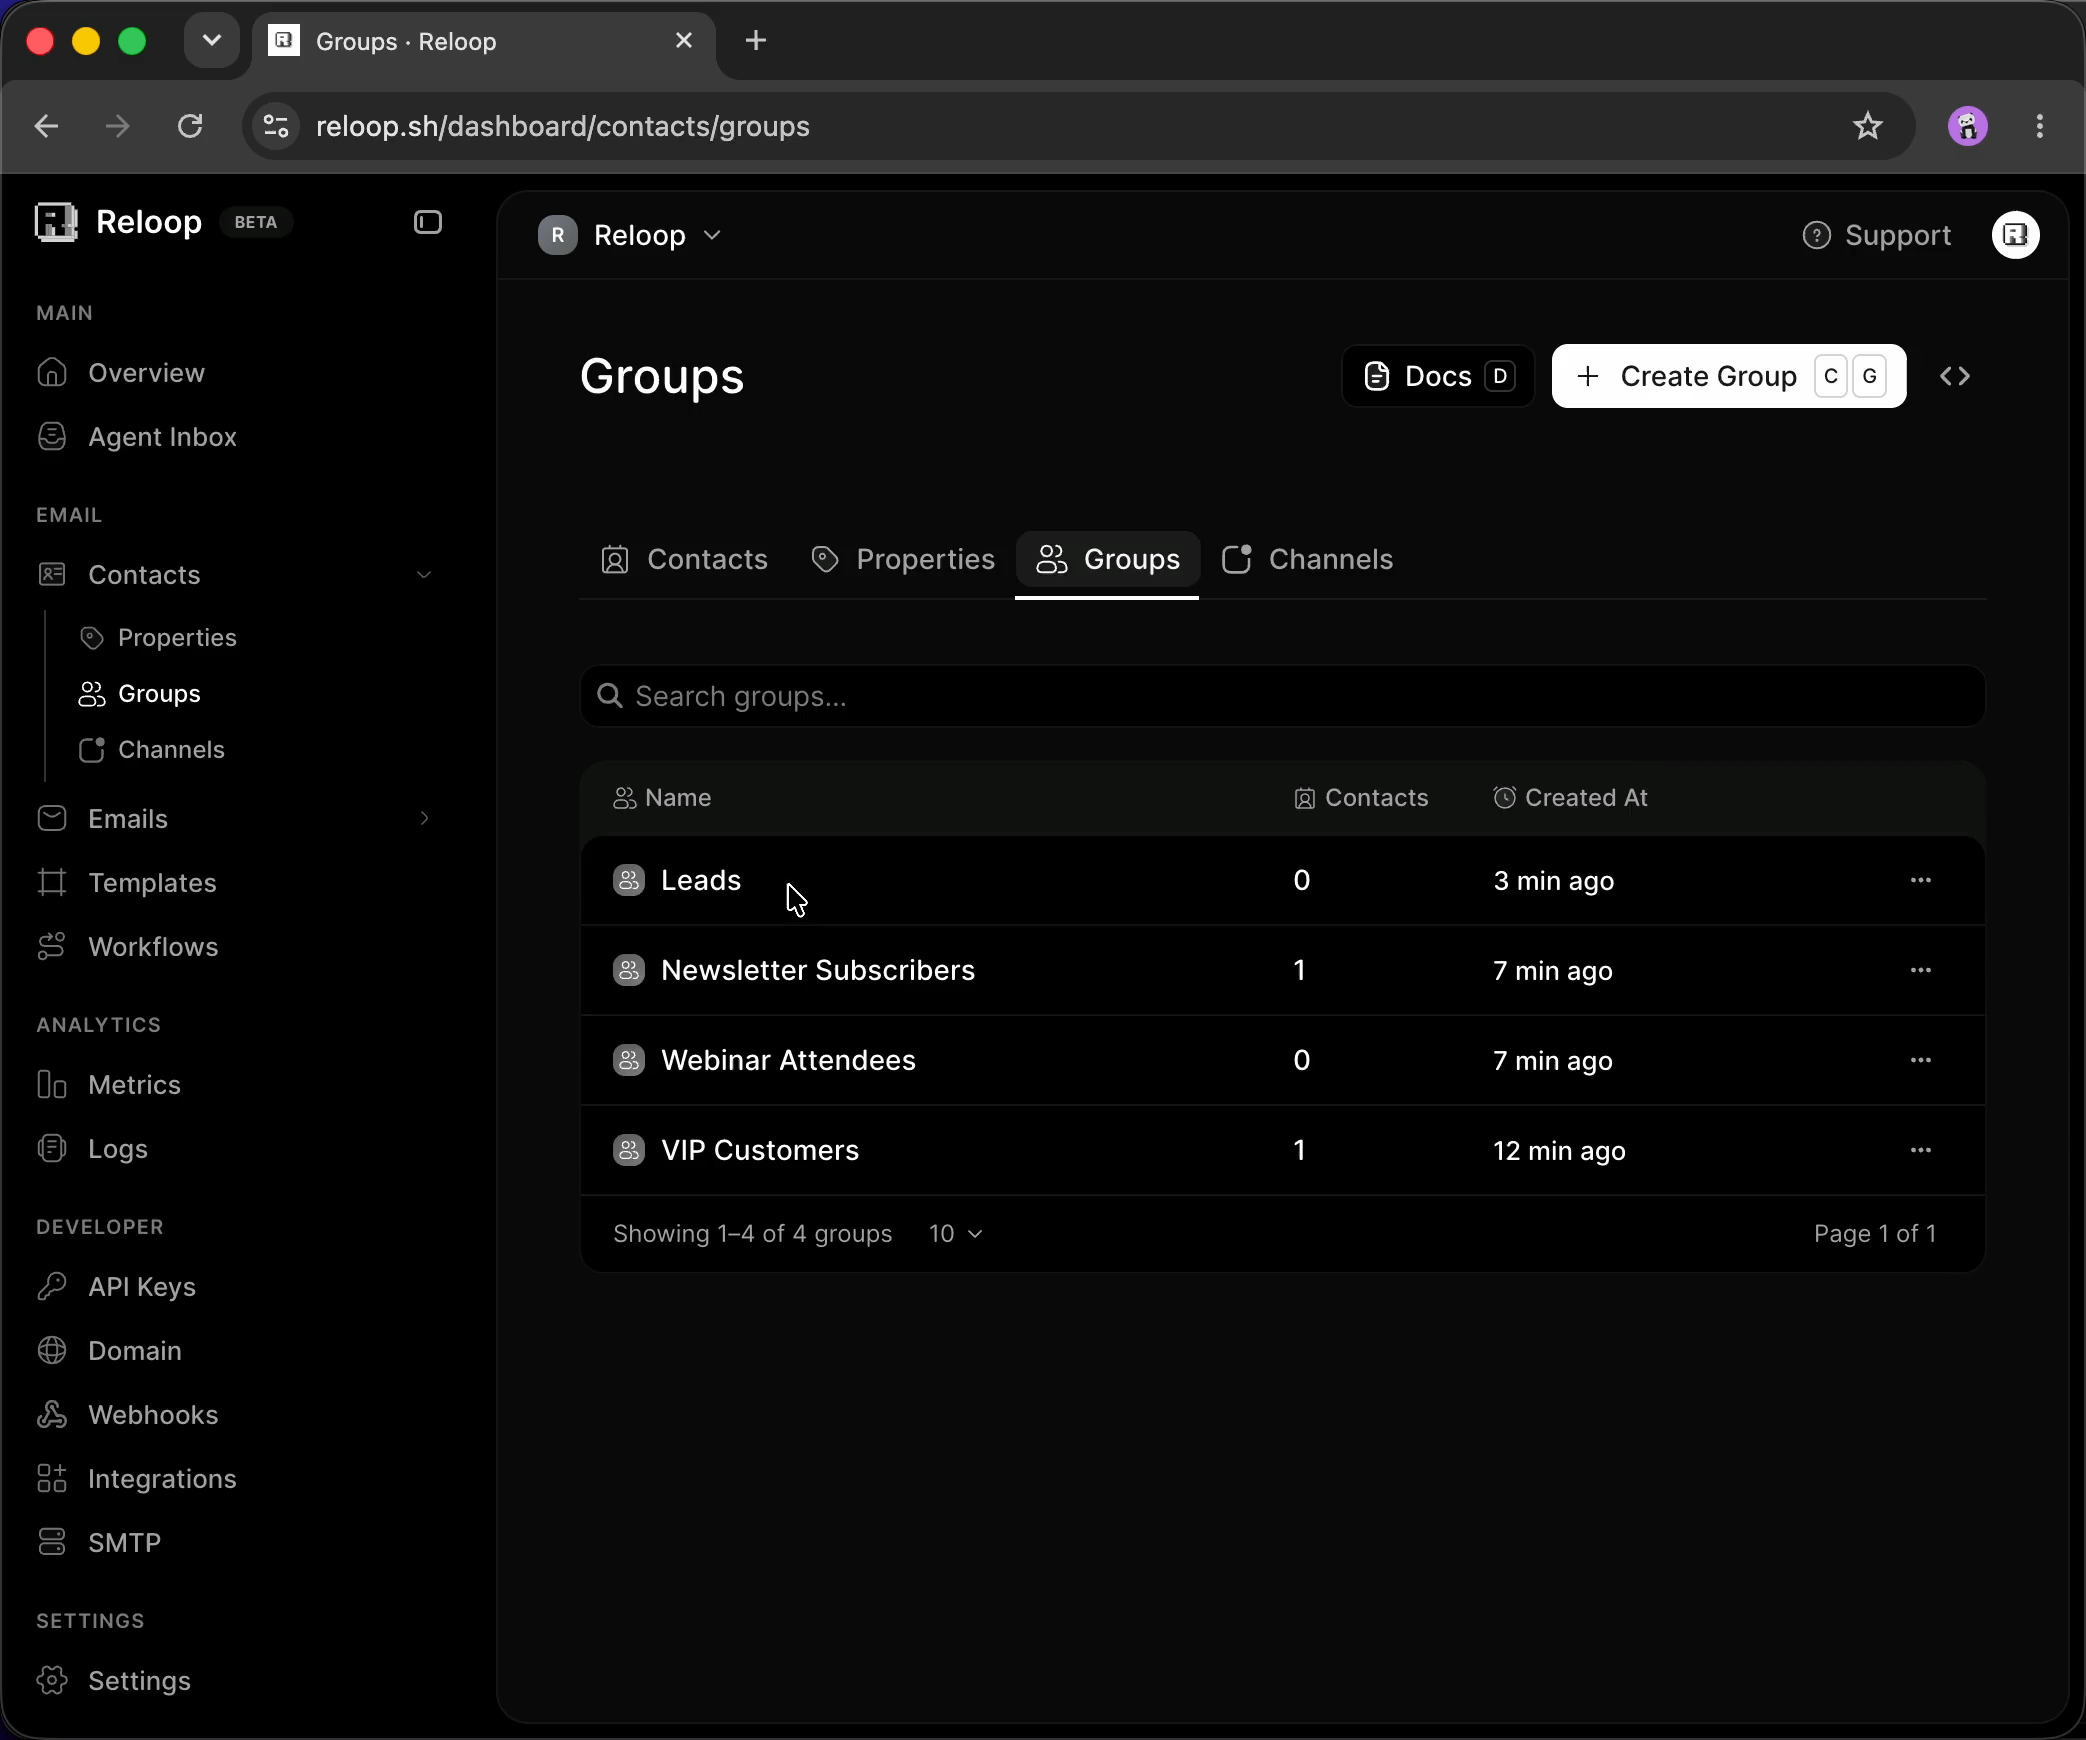Reload the page

[190, 126]
